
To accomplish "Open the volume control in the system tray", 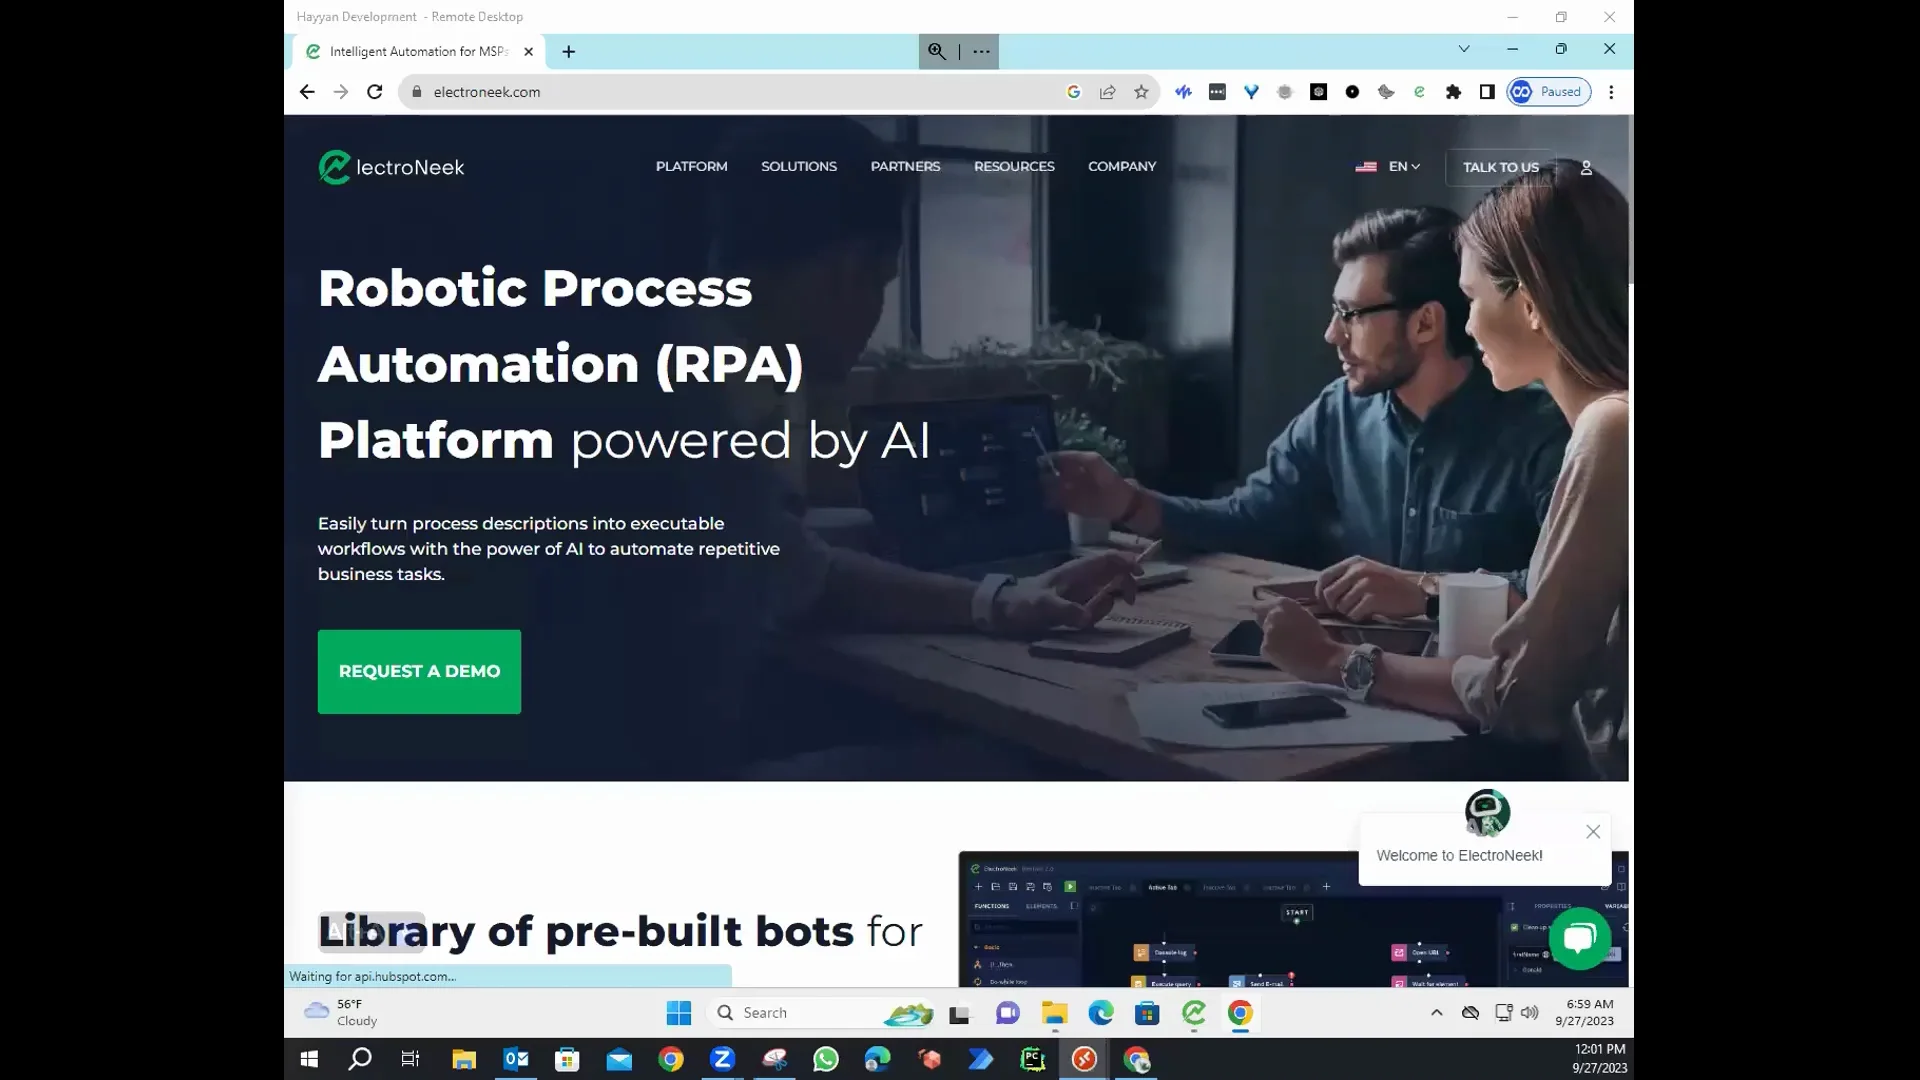I will point(1530,1013).
